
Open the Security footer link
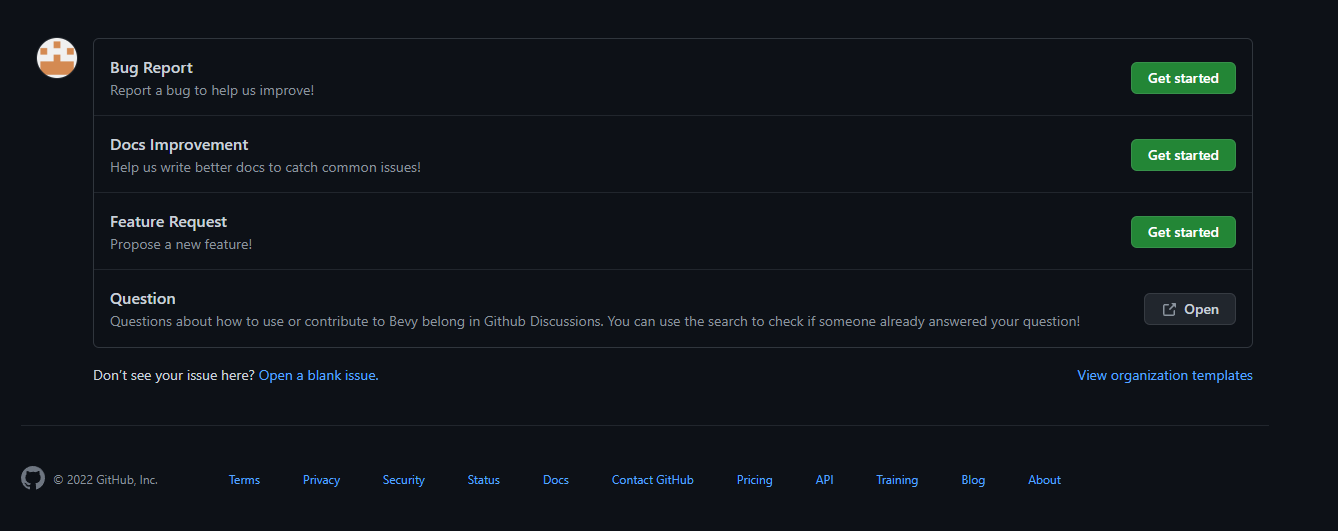pyautogui.click(x=404, y=480)
